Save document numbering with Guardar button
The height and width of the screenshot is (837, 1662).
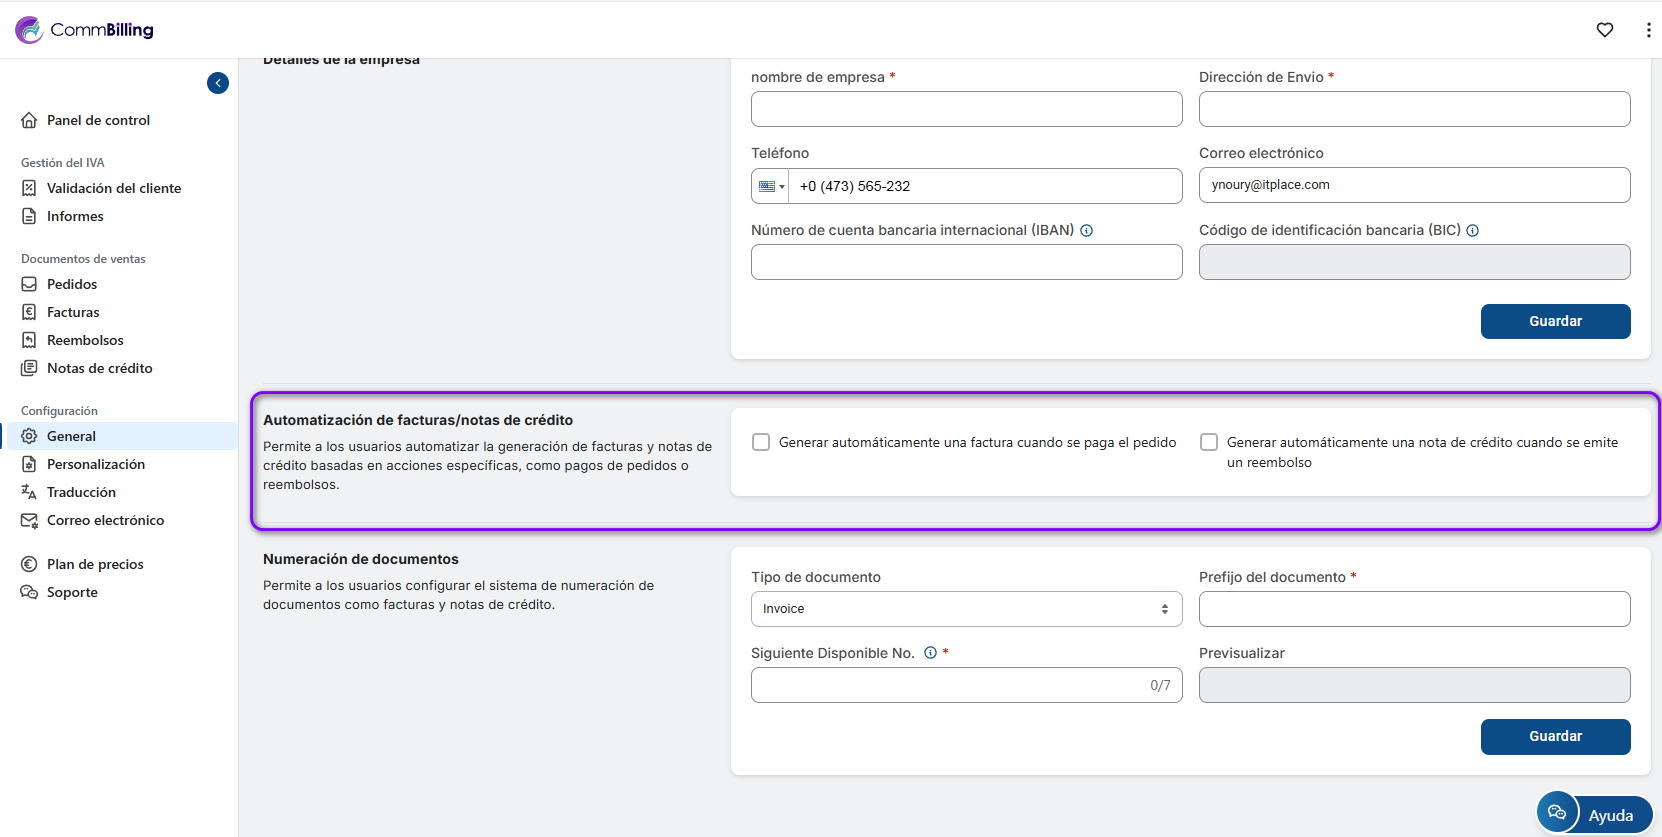coord(1555,736)
